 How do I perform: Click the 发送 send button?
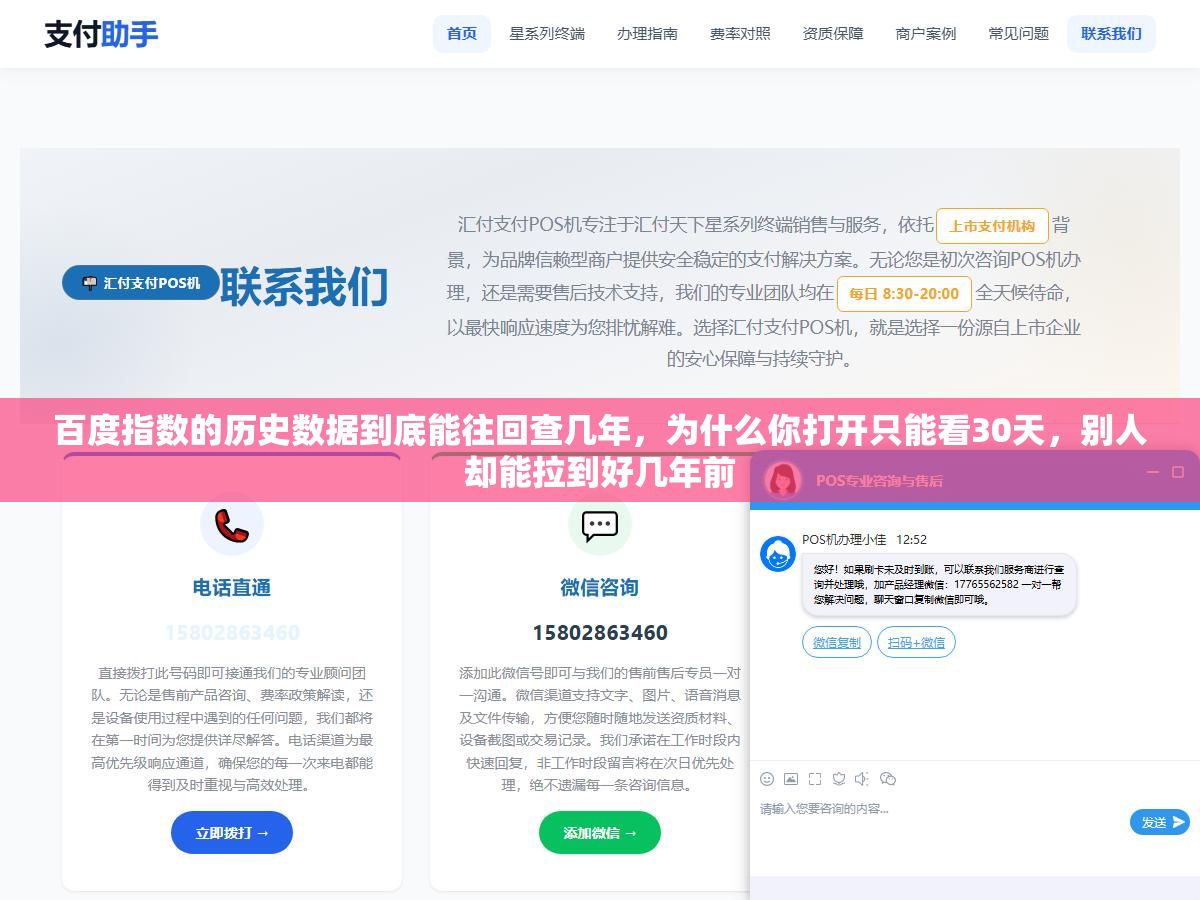pyautogui.click(x=1160, y=822)
